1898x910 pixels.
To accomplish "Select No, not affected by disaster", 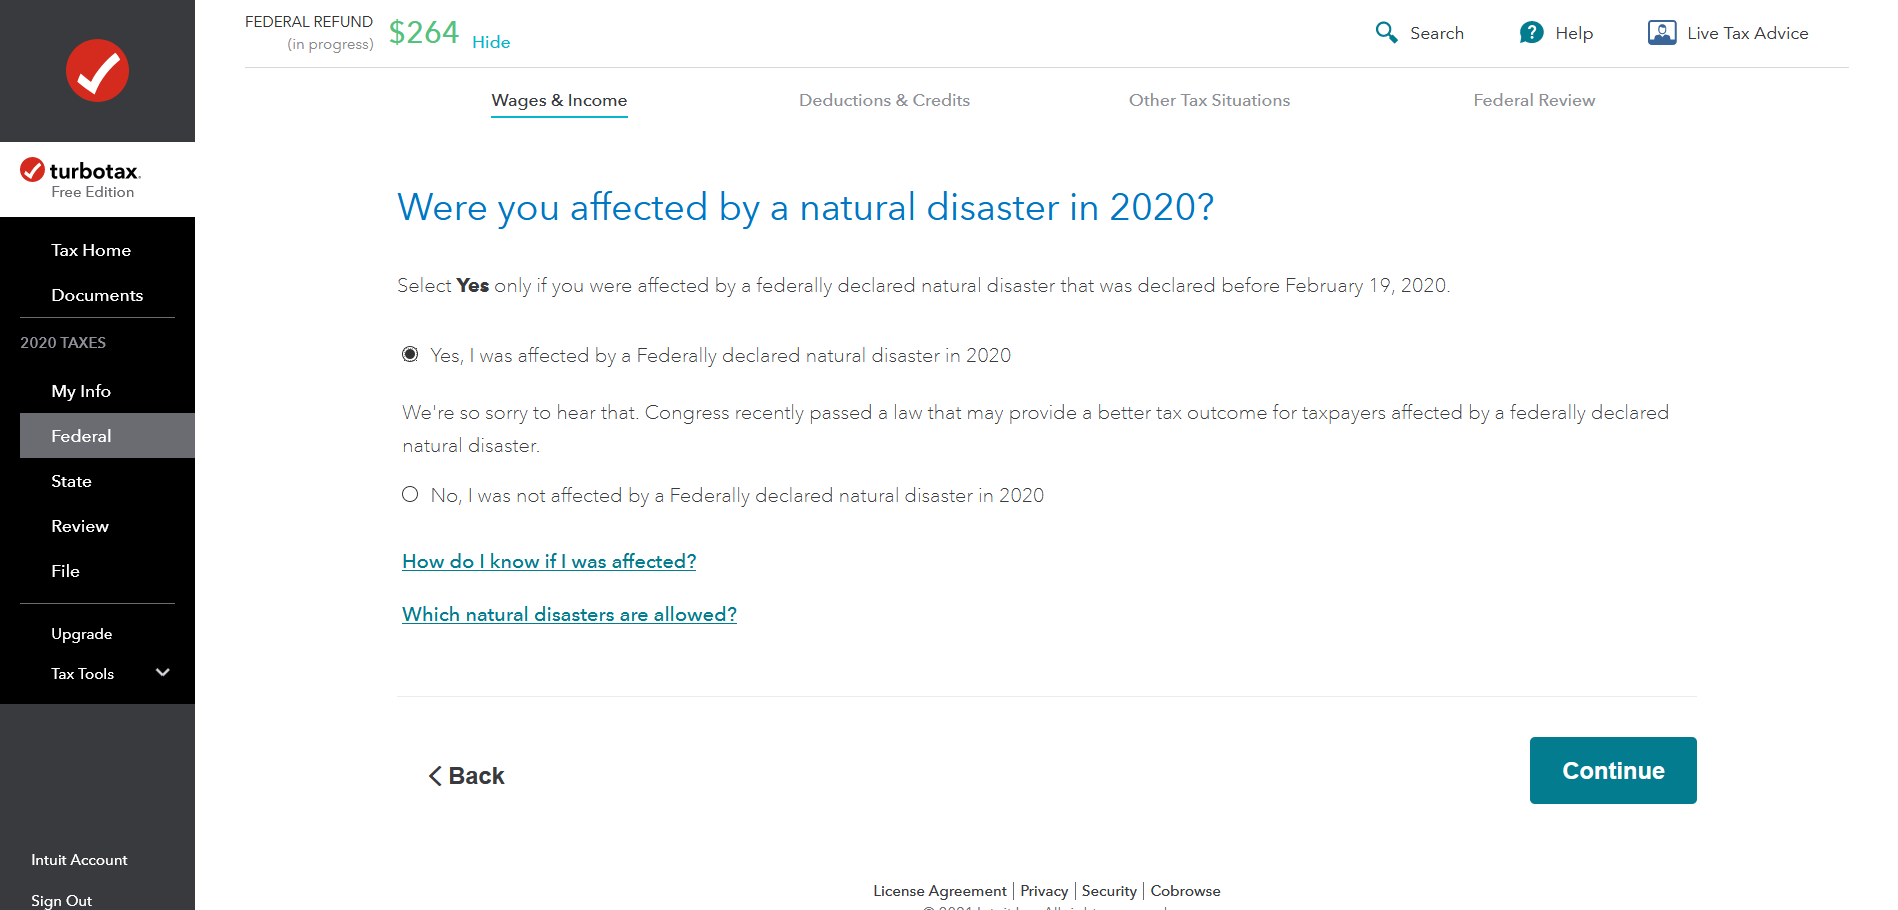I will [410, 495].
